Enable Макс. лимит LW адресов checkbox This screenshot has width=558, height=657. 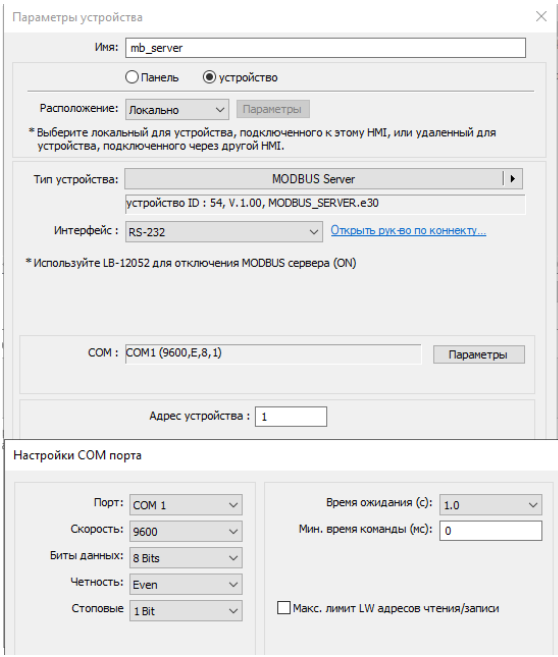click(x=284, y=608)
